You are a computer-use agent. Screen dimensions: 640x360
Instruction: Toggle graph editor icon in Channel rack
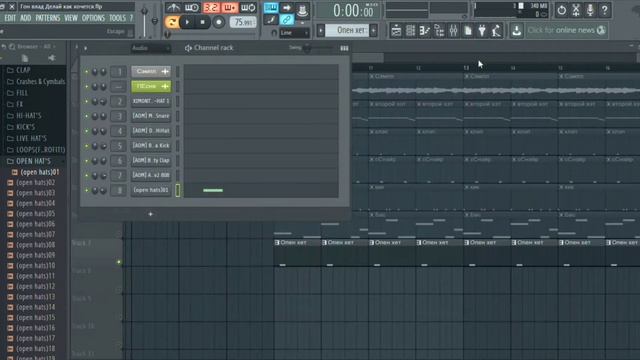click(x=344, y=48)
